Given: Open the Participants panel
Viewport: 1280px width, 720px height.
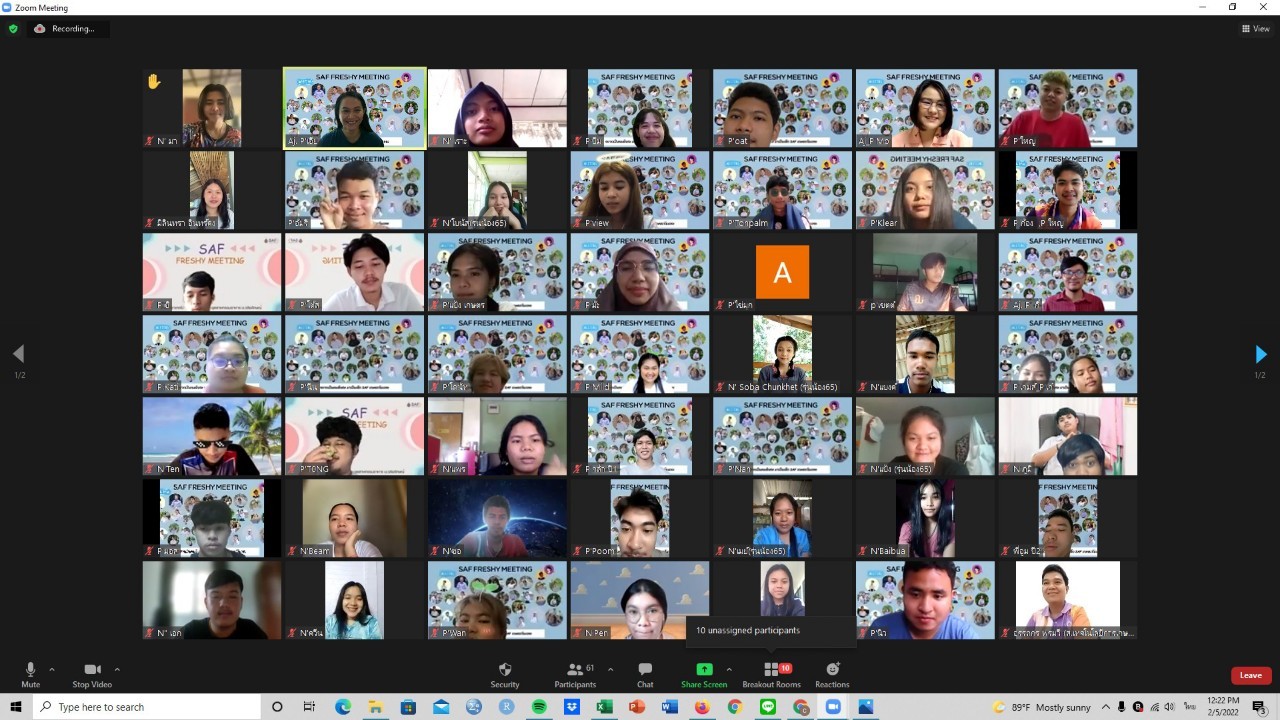Looking at the screenshot, I should [575, 675].
